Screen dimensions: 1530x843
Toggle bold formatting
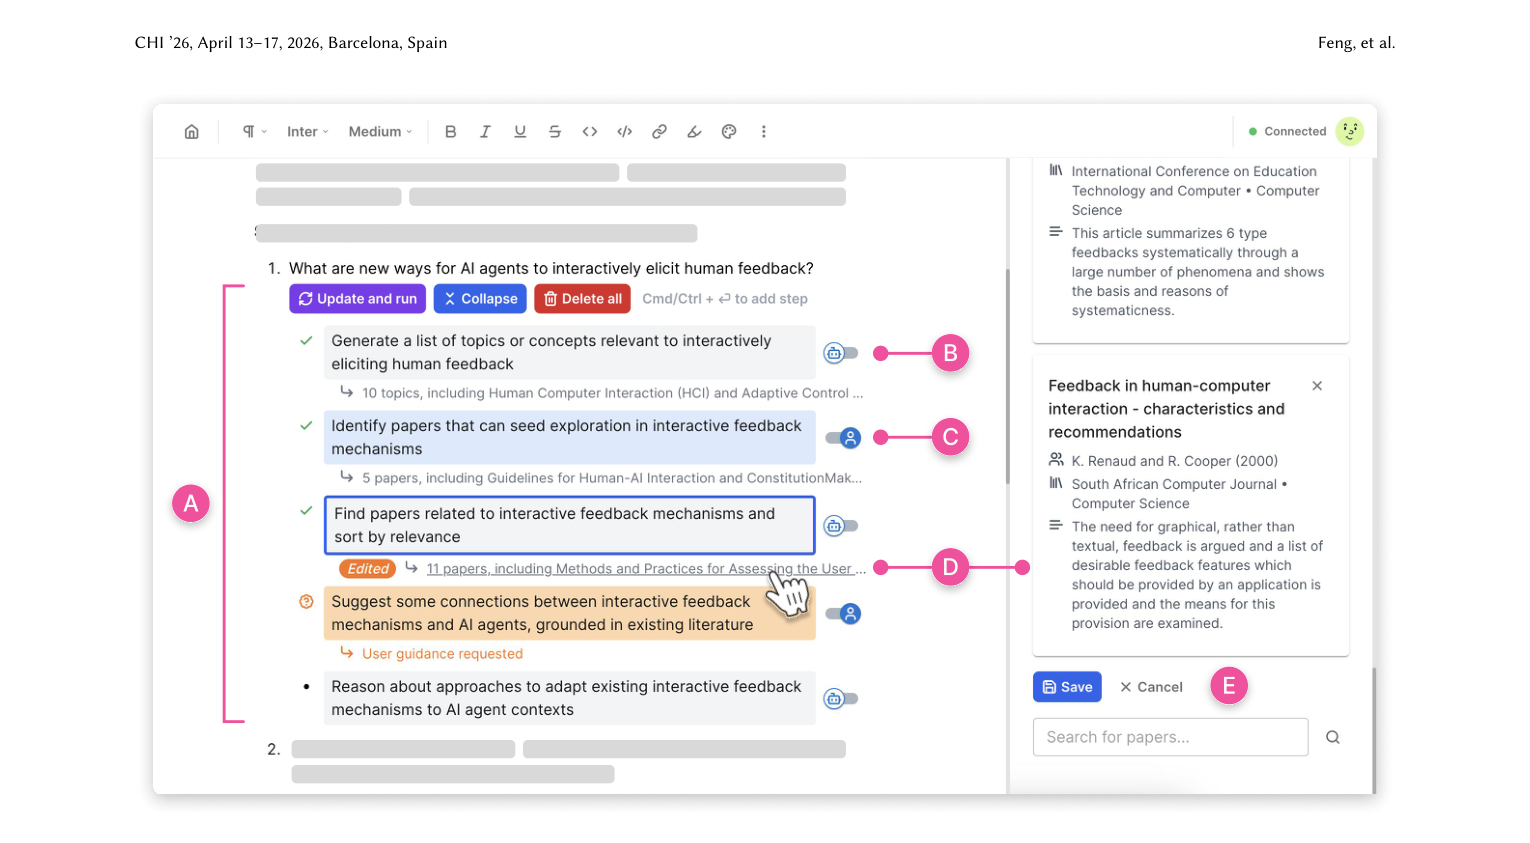(x=451, y=132)
